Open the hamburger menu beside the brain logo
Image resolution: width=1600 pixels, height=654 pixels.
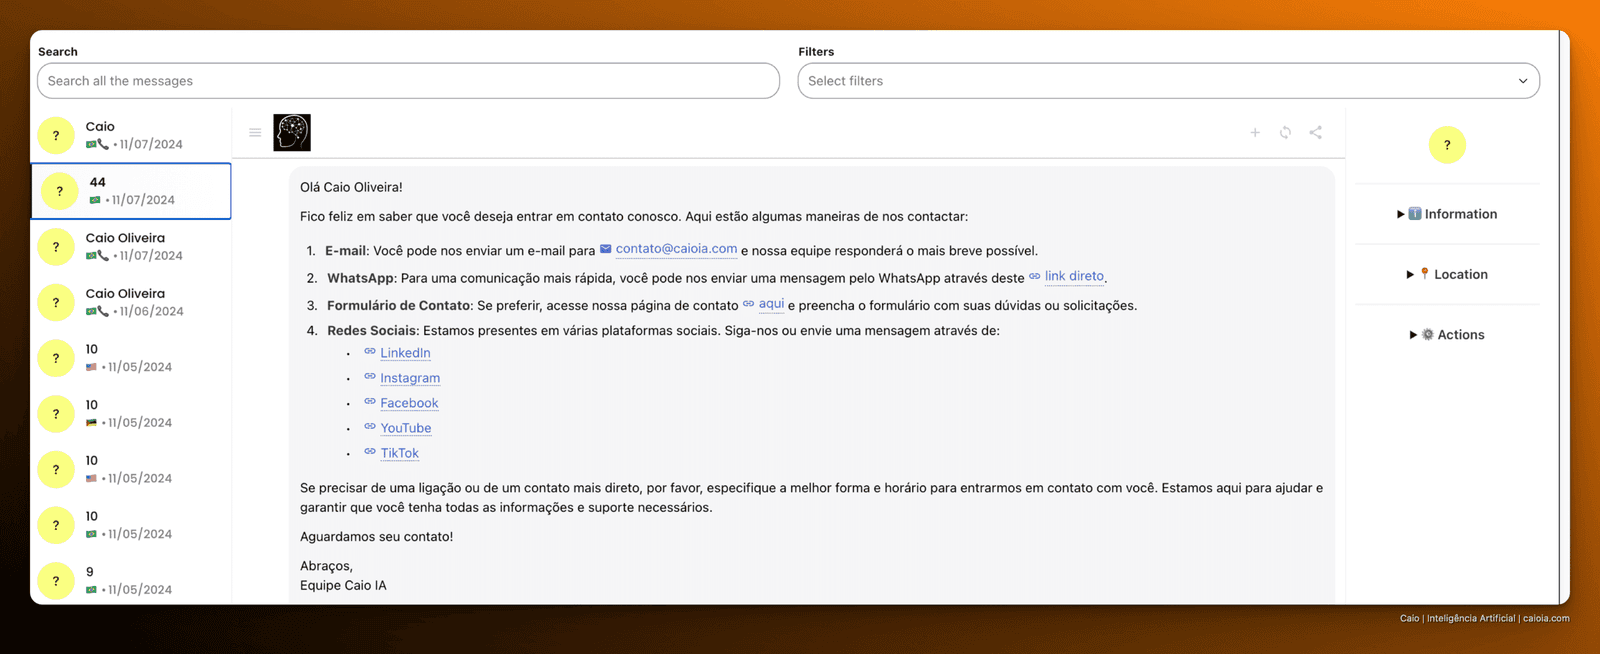click(x=255, y=132)
